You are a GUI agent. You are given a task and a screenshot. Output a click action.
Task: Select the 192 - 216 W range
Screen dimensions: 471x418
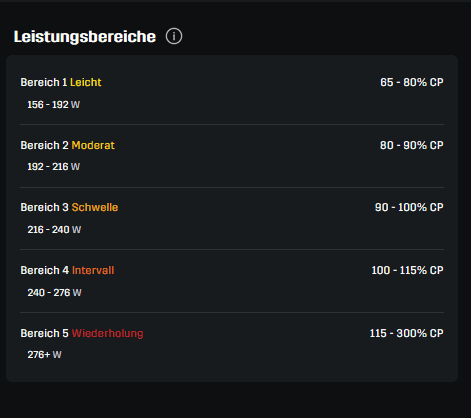pyautogui.click(x=54, y=167)
